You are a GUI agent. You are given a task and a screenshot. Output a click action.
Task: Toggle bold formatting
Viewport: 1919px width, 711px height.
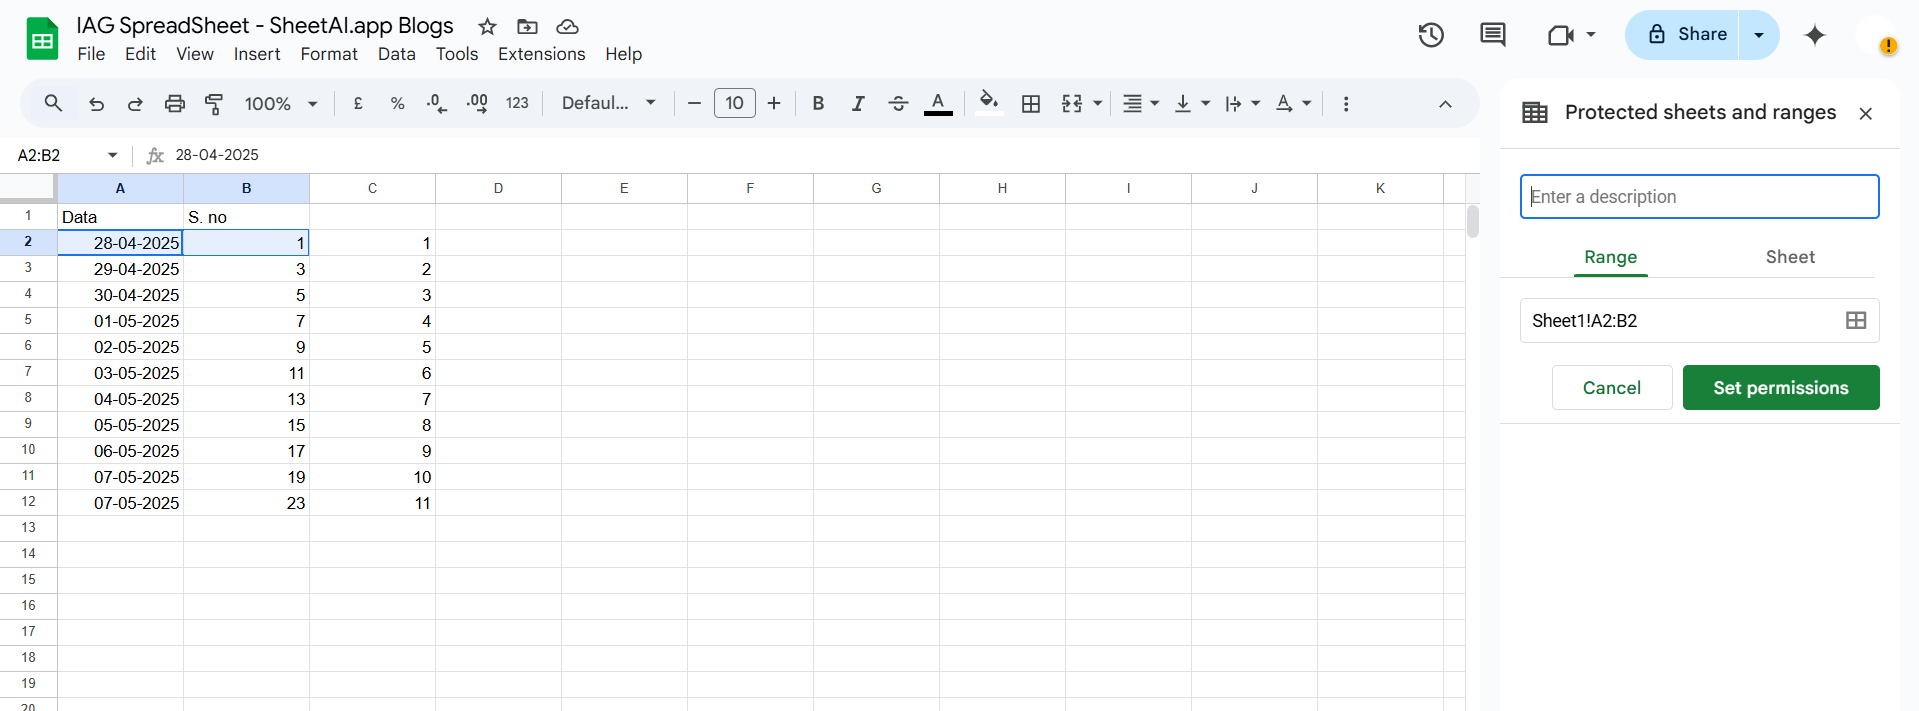[x=818, y=103]
